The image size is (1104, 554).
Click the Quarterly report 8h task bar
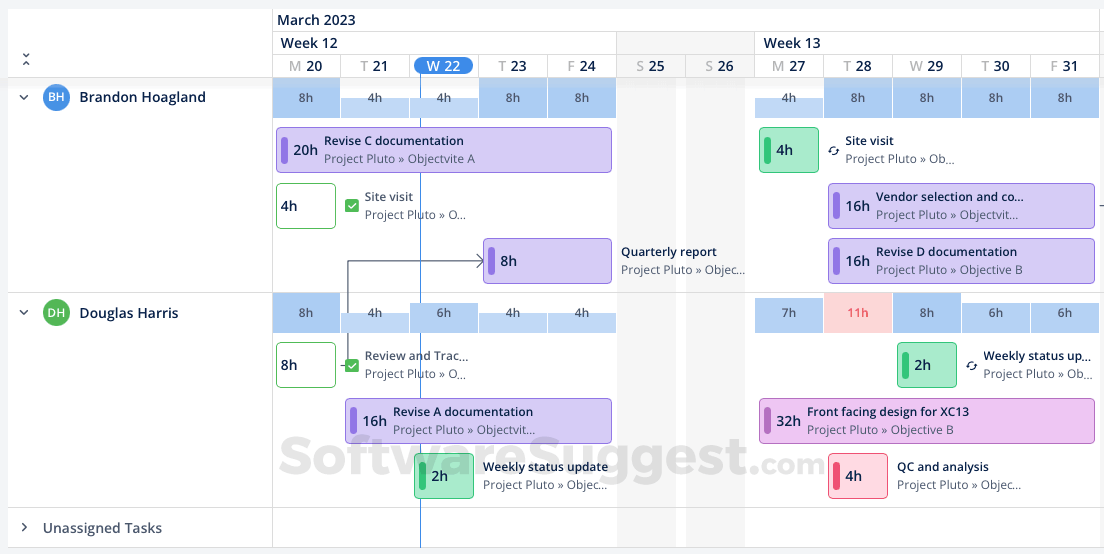547,261
